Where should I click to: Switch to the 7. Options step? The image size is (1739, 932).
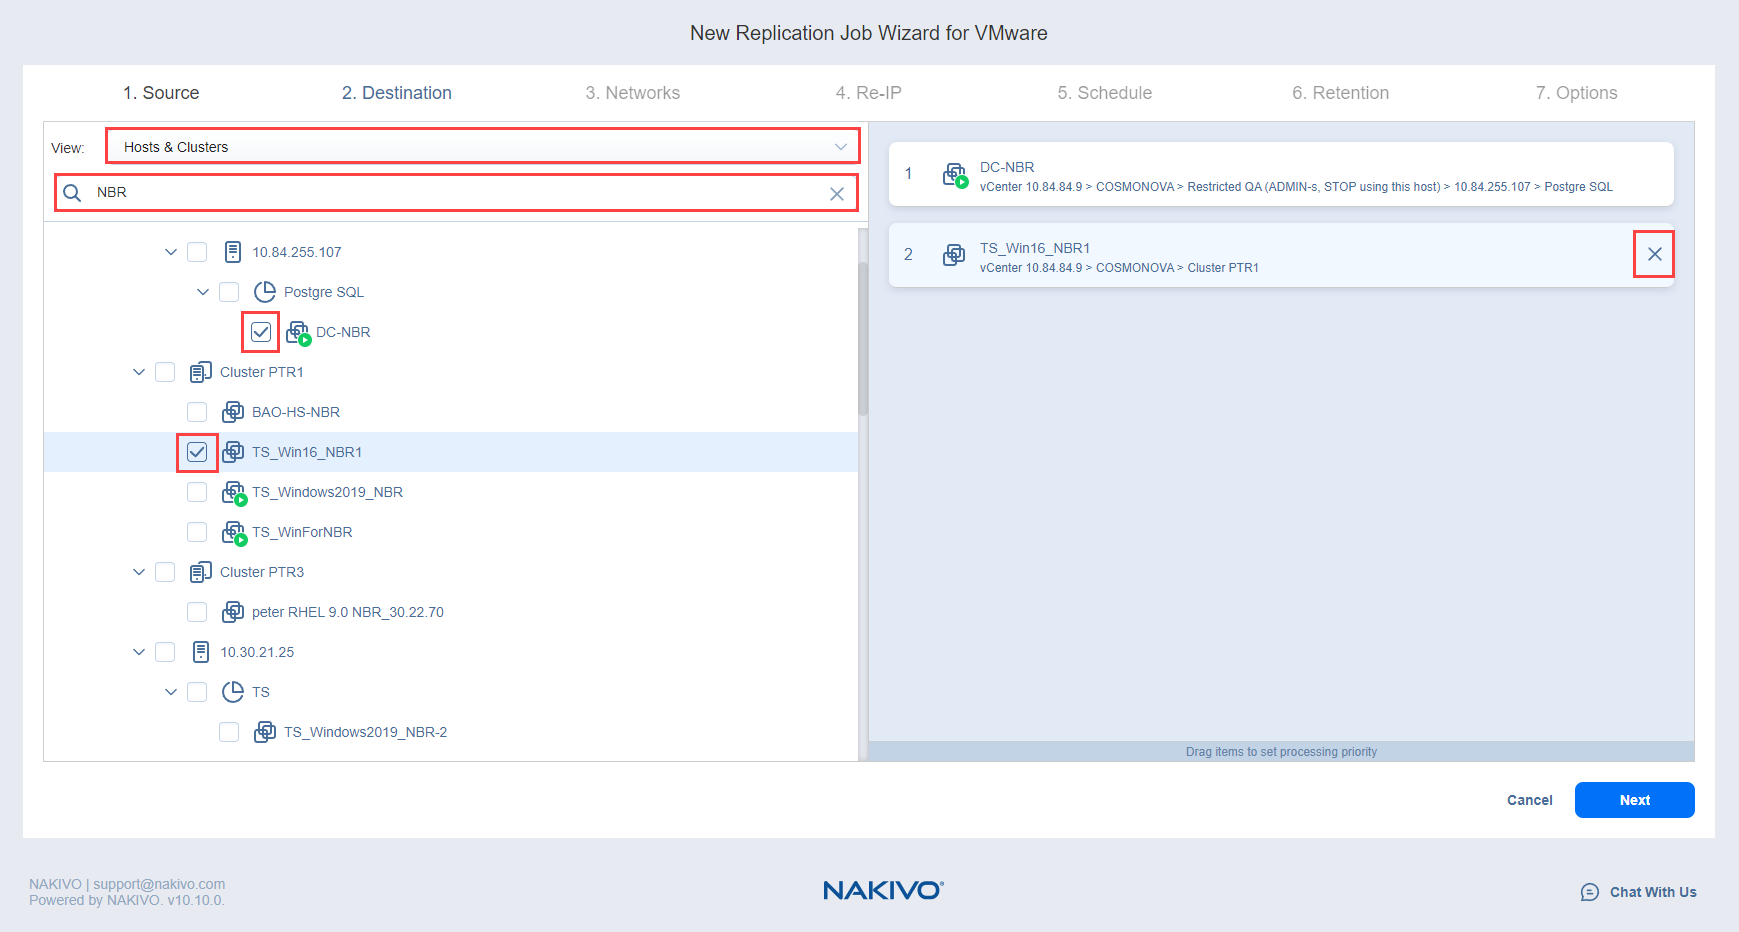pos(1576,93)
